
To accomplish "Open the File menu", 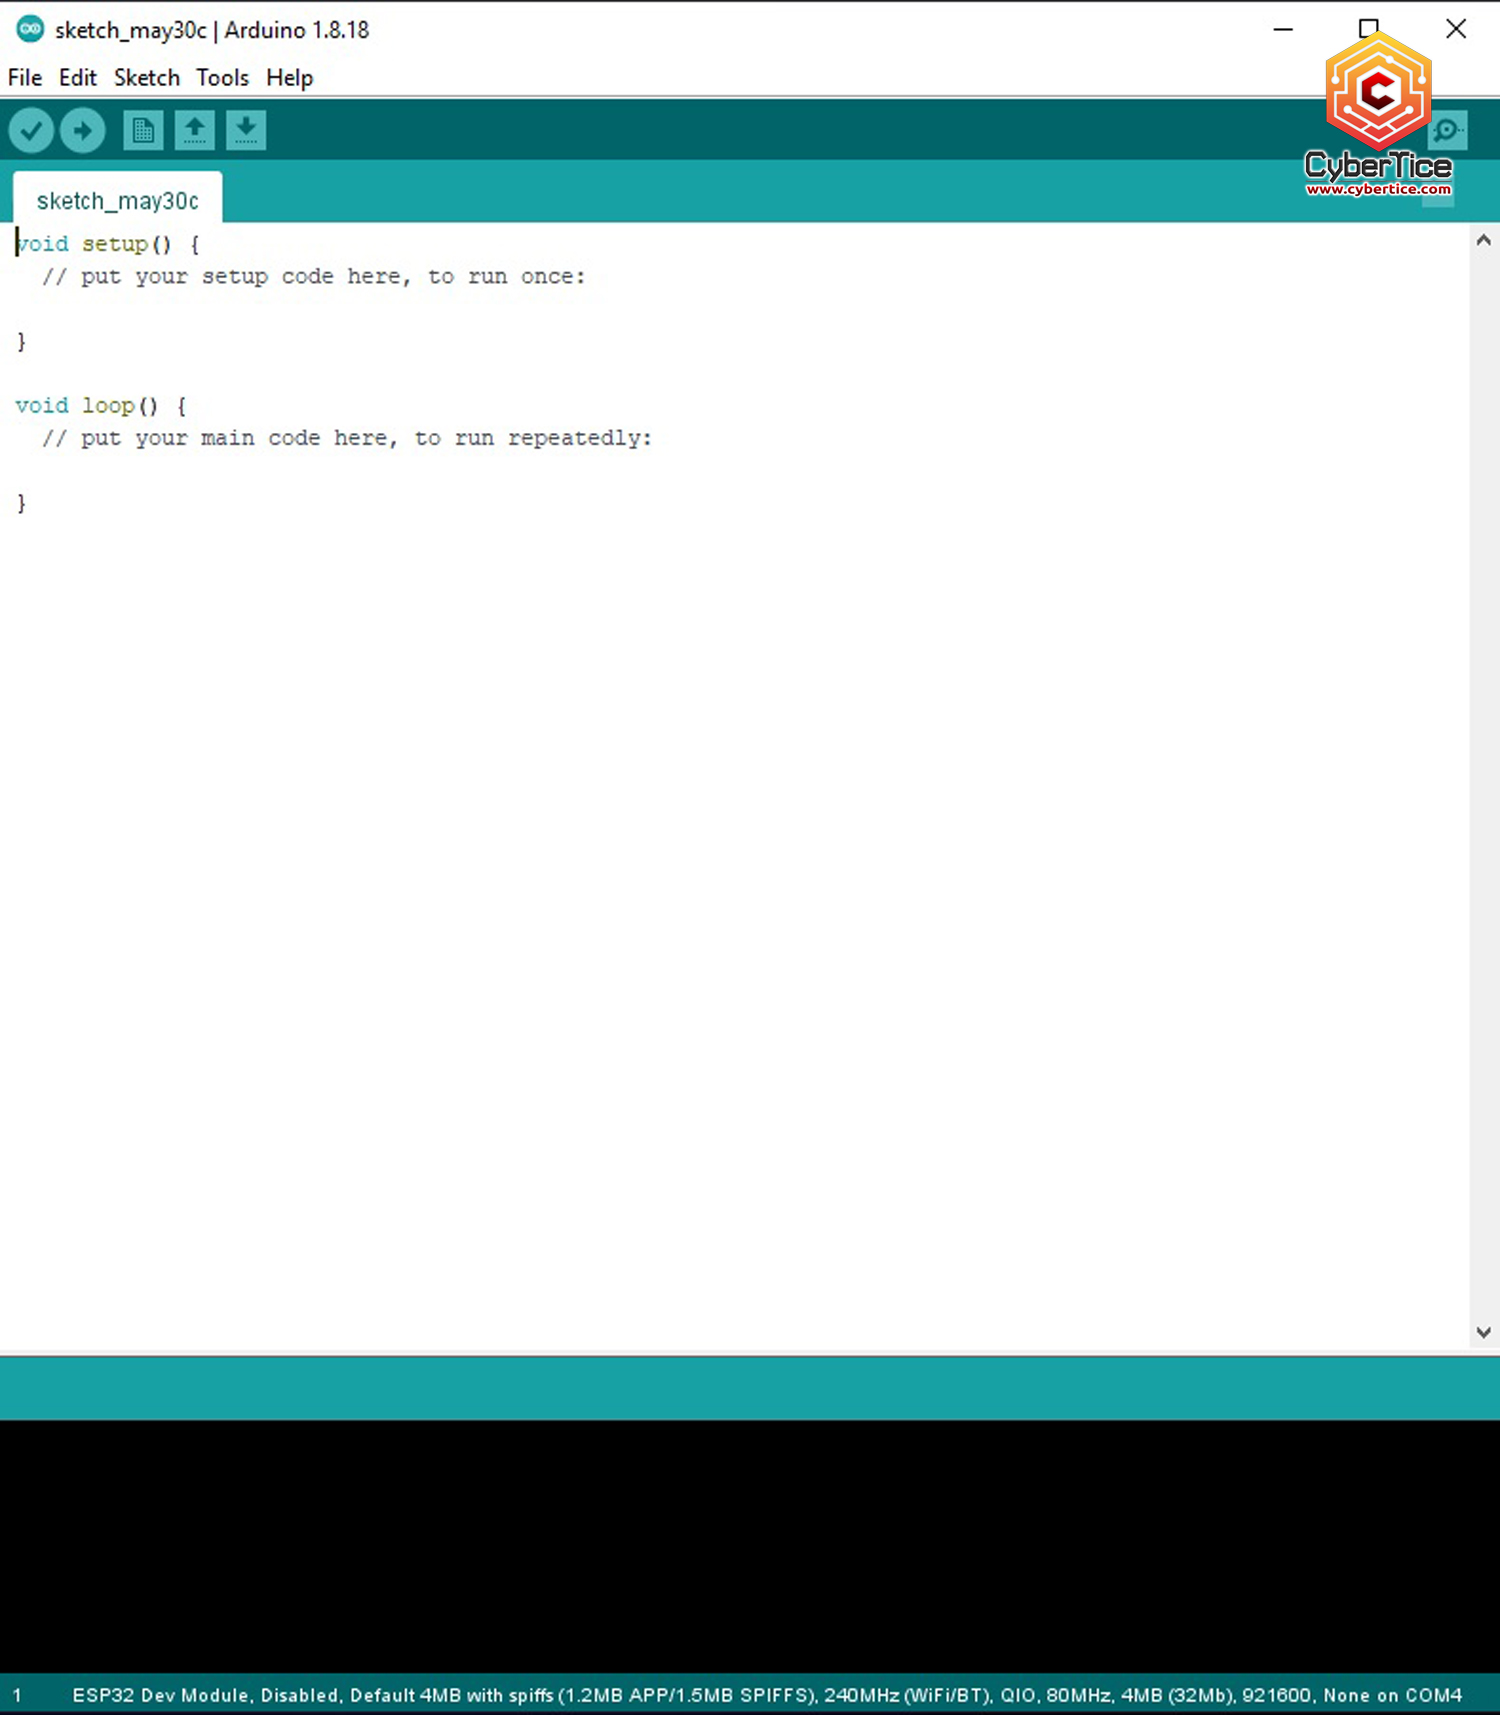I will pyautogui.click(x=25, y=78).
